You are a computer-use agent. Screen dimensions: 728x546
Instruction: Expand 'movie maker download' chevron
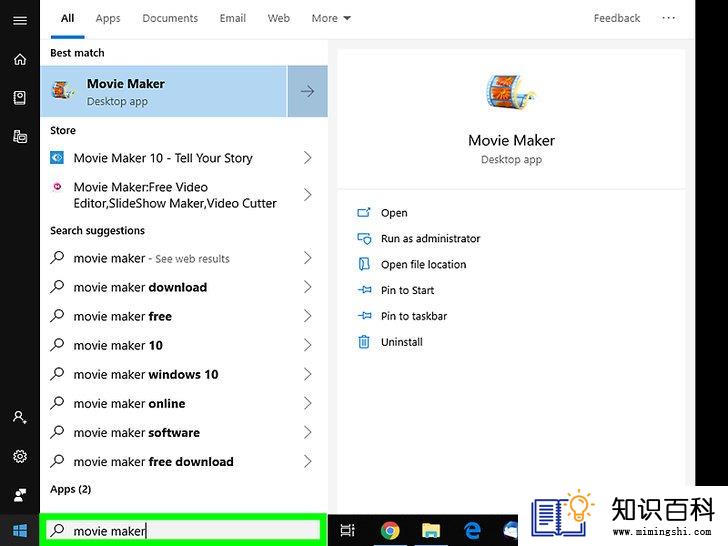[307, 287]
